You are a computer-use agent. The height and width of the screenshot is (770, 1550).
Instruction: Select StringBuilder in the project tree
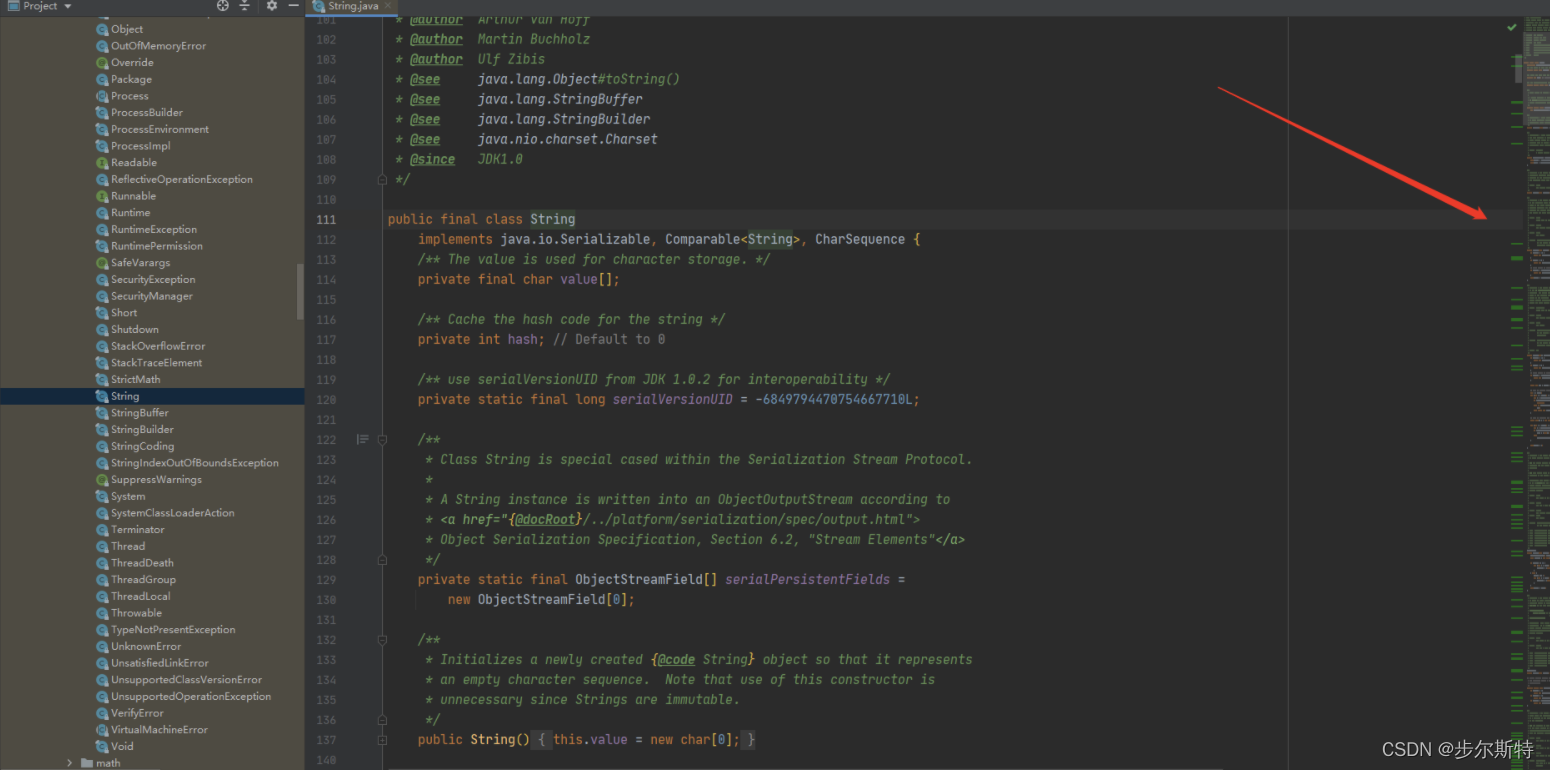pos(142,430)
